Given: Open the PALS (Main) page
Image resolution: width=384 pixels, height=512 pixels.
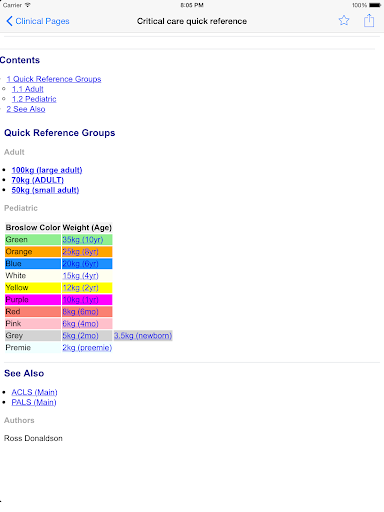Looking at the screenshot, I should [x=34, y=402].
